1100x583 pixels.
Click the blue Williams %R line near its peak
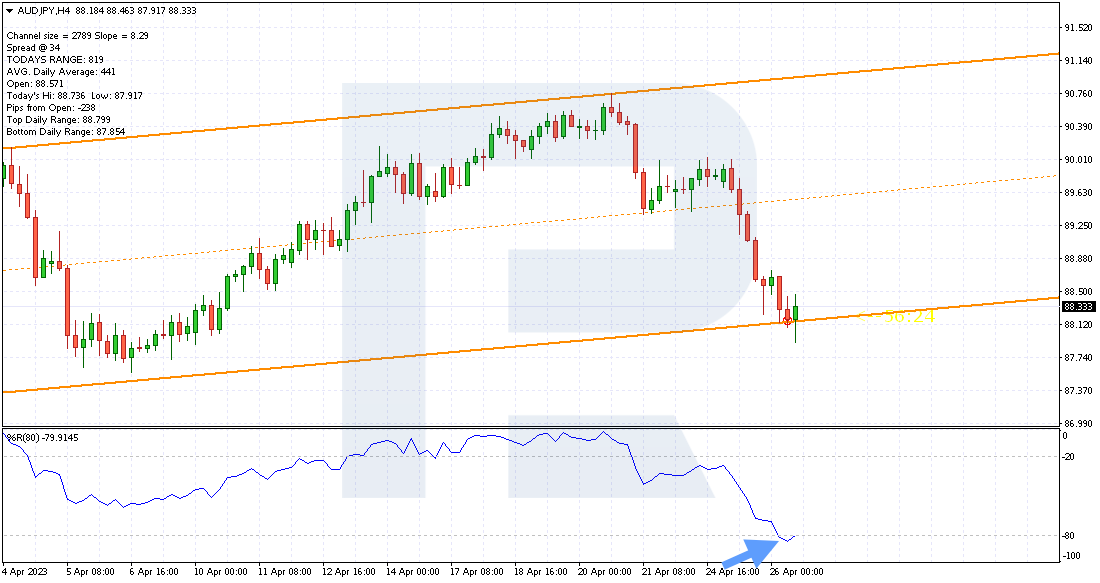[x=603, y=432]
